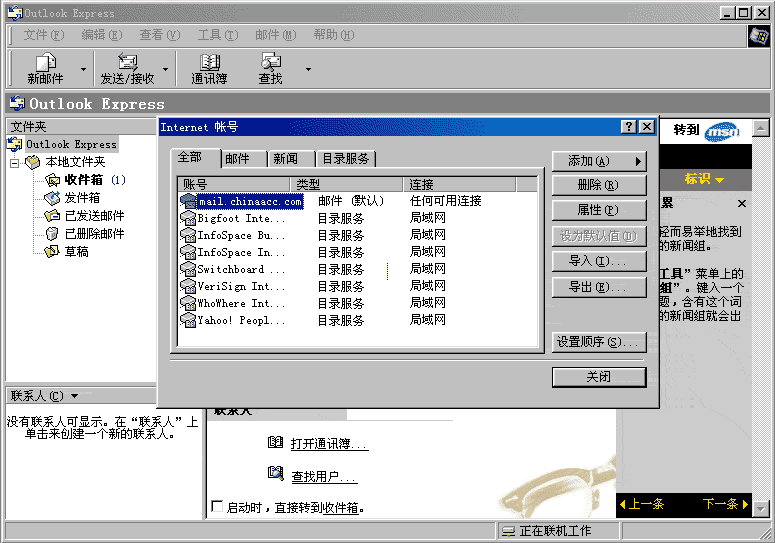Click the 打开通讯簿... link
Image resolution: width=775 pixels, height=543 pixels.
[329, 444]
